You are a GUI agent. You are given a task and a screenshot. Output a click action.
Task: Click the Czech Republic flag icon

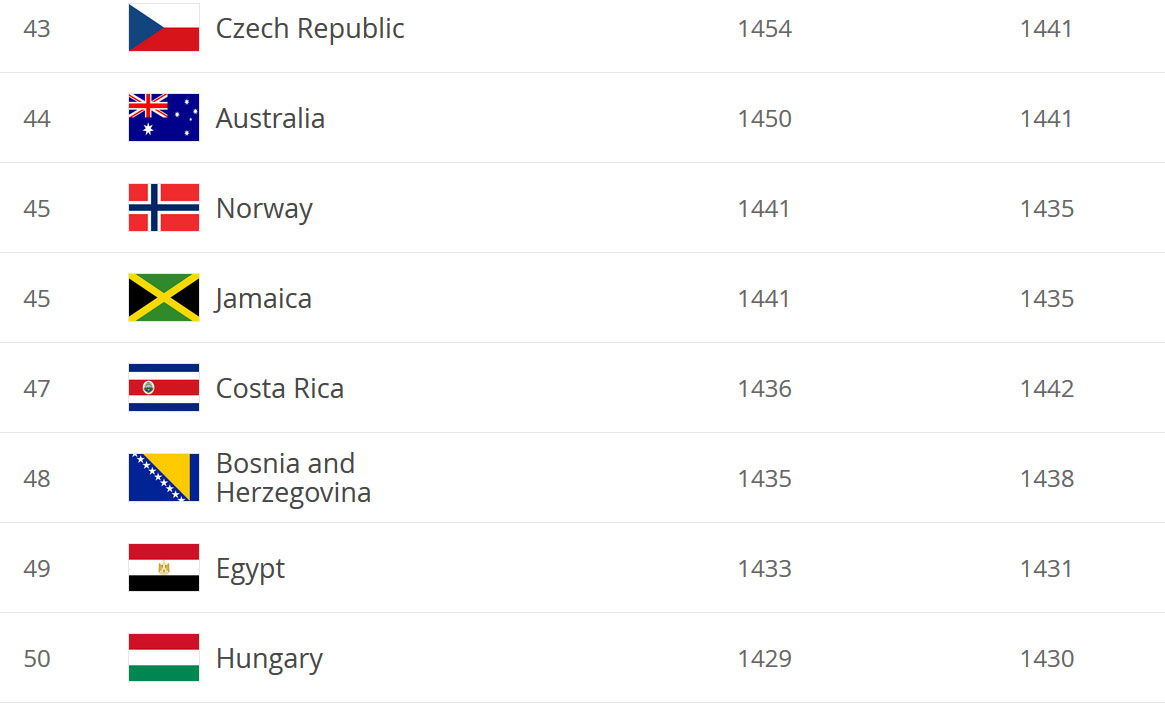coord(163,27)
